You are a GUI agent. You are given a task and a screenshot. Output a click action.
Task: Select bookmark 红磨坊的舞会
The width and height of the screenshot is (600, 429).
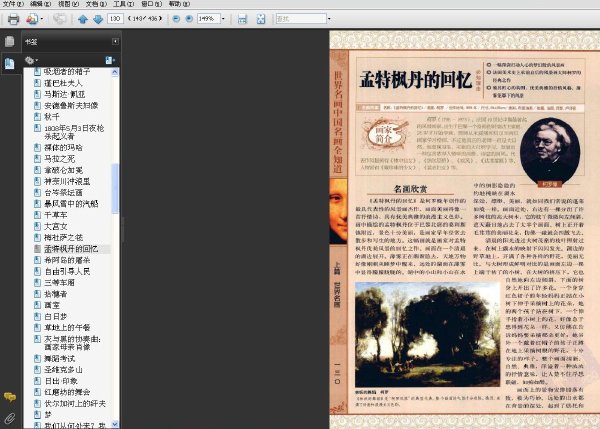pyautogui.click(x=67, y=392)
